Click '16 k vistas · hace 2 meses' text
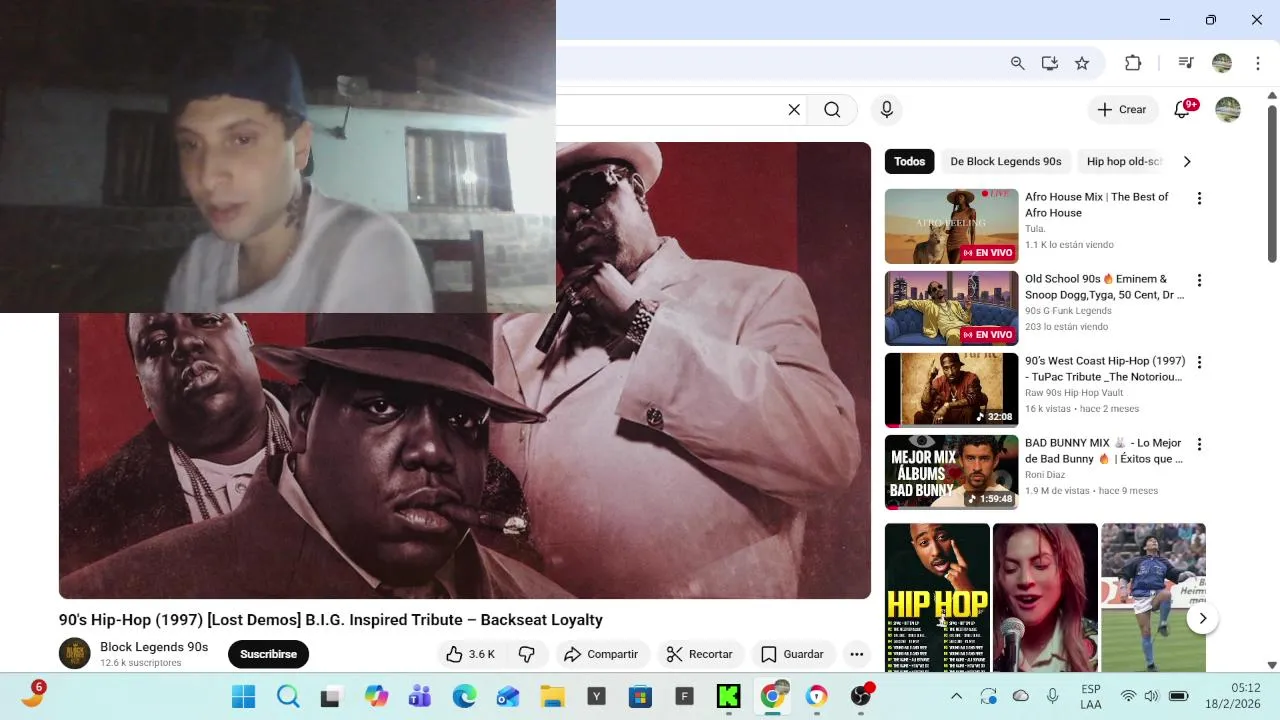The height and width of the screenshot is (720, 1280). 1082,409
